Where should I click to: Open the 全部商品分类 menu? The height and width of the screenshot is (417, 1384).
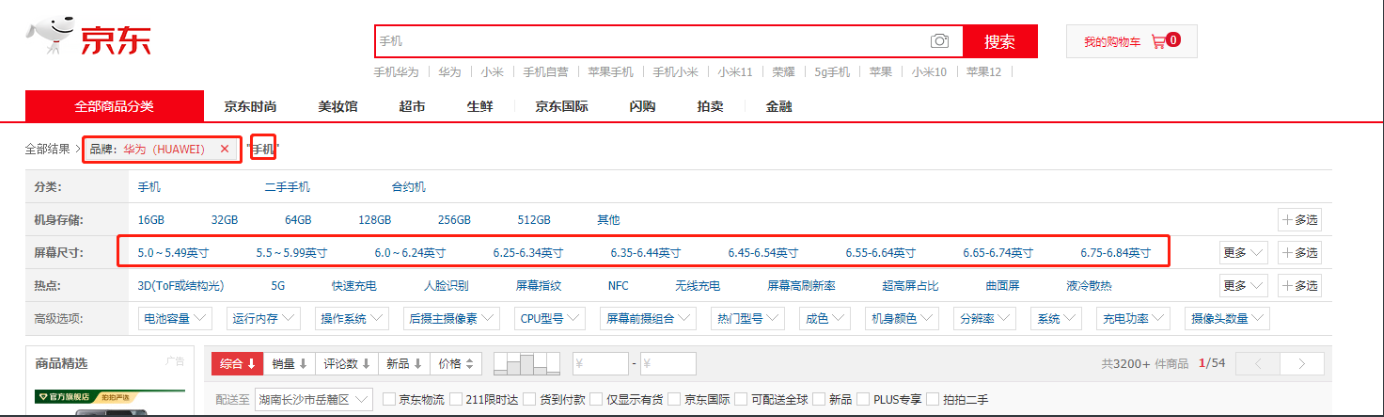coord(114,106)
